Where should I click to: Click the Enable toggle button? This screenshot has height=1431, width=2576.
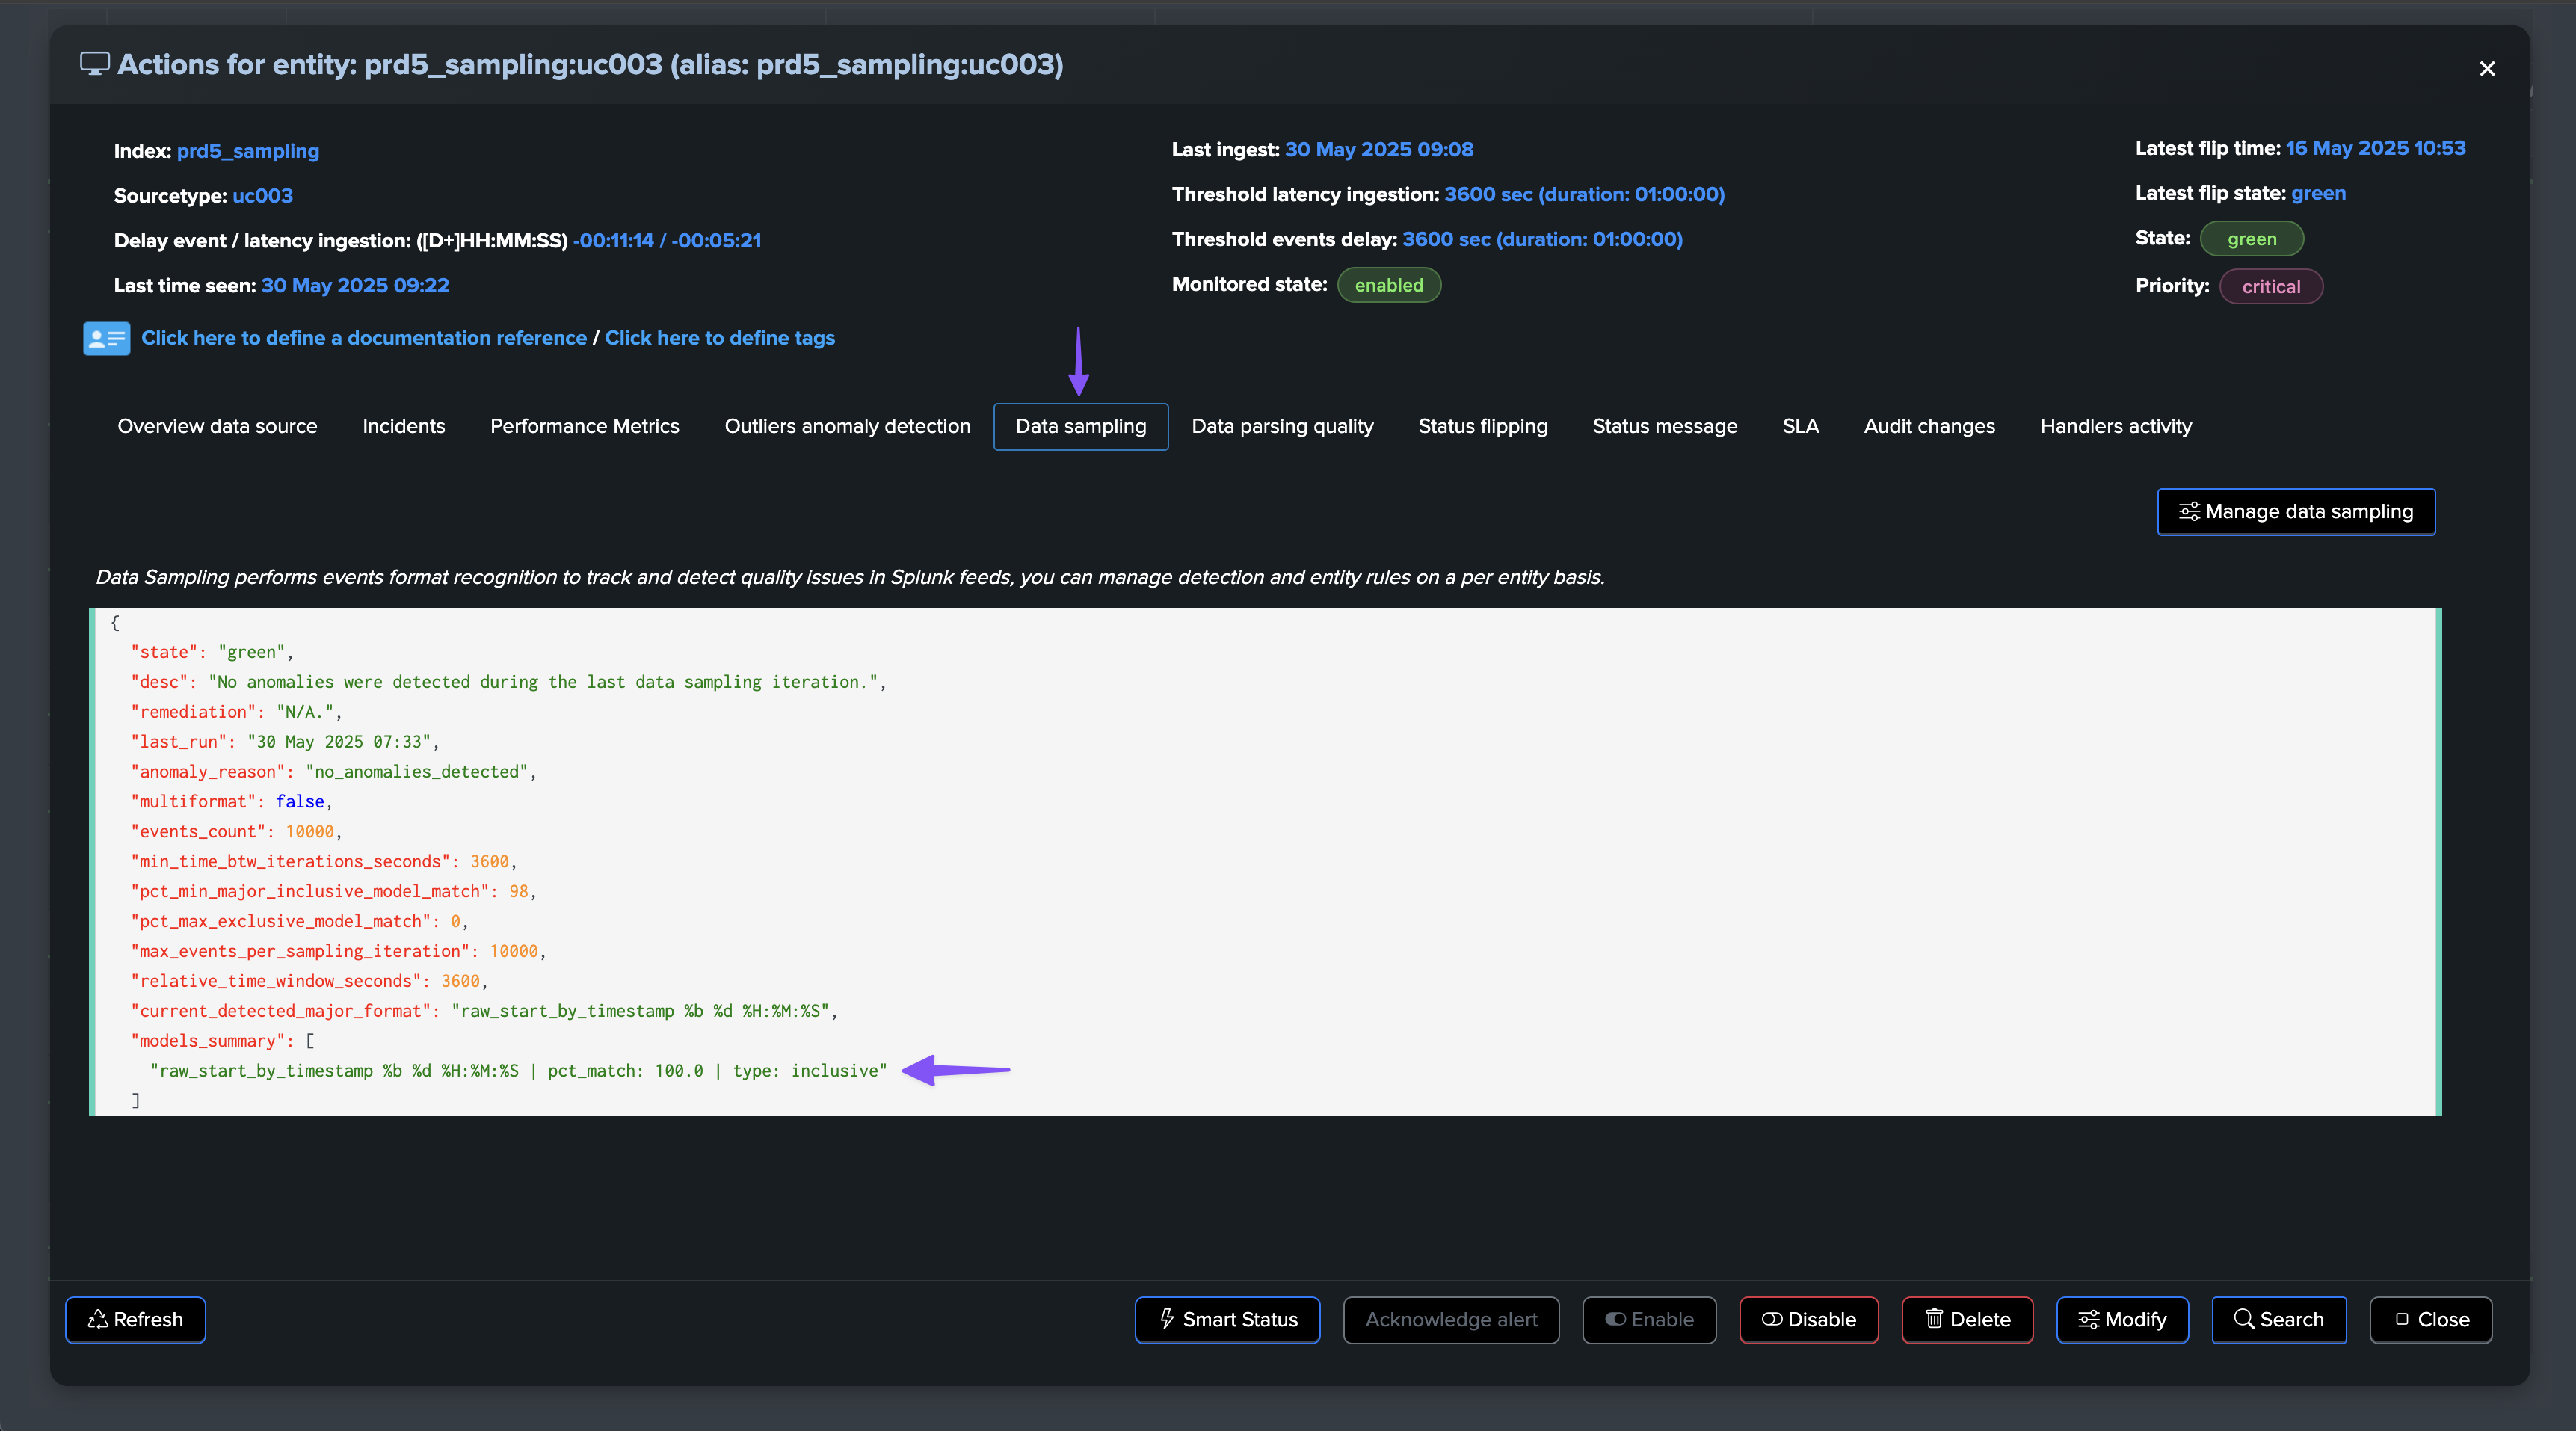click(1649, 1319)
